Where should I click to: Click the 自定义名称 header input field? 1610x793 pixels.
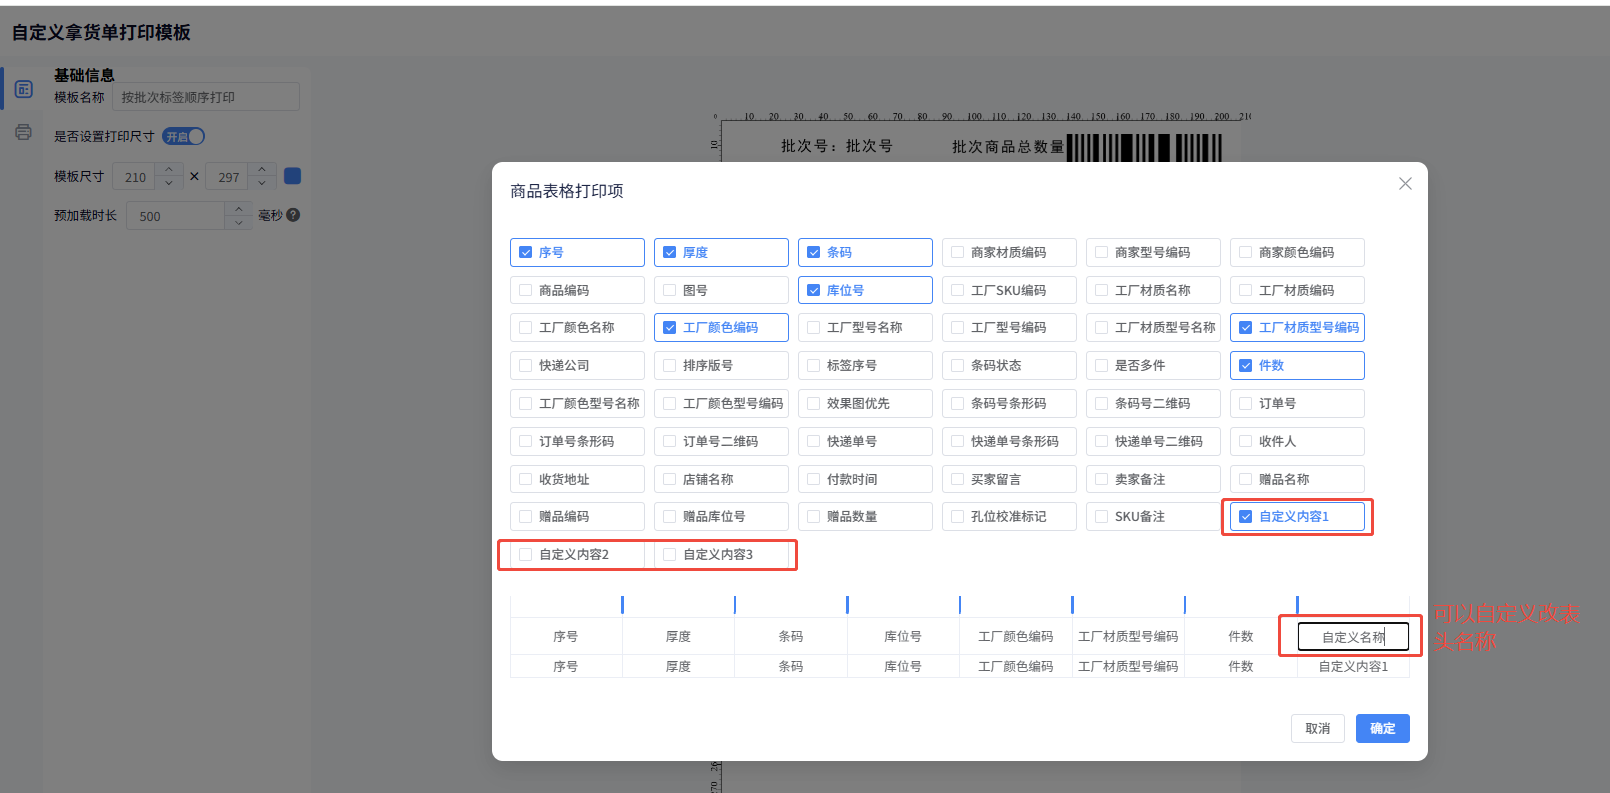coord(1352,637)
